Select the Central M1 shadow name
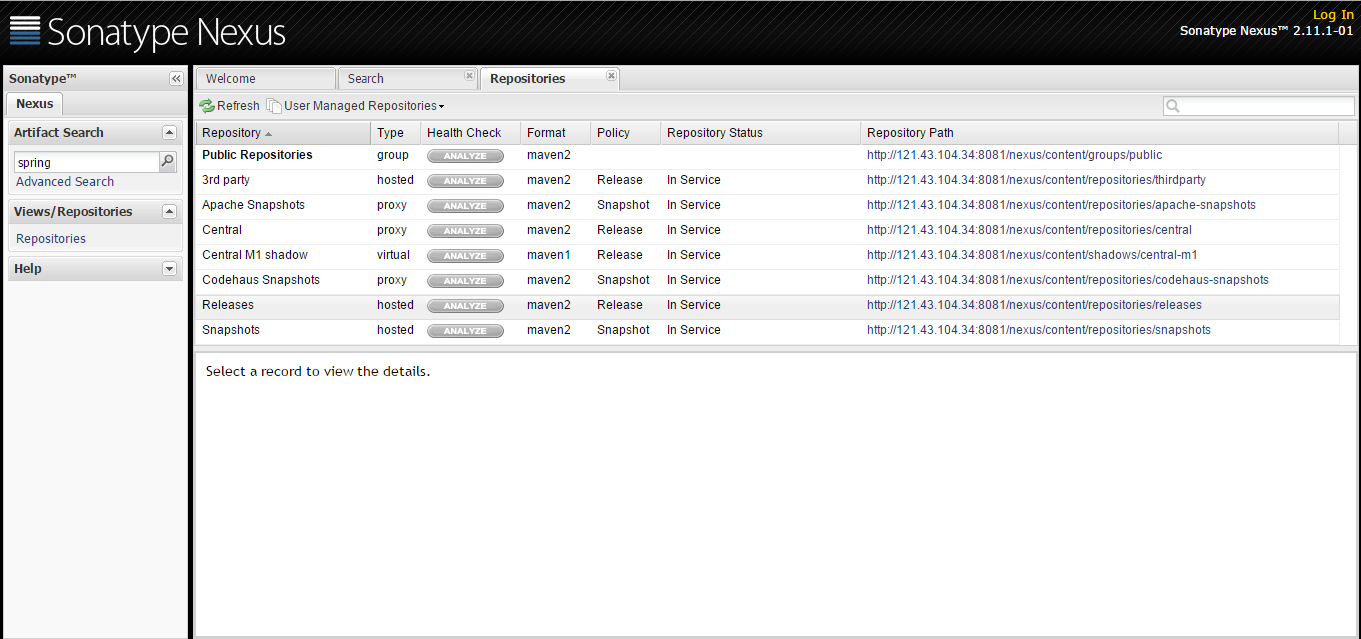 [255, 255]
